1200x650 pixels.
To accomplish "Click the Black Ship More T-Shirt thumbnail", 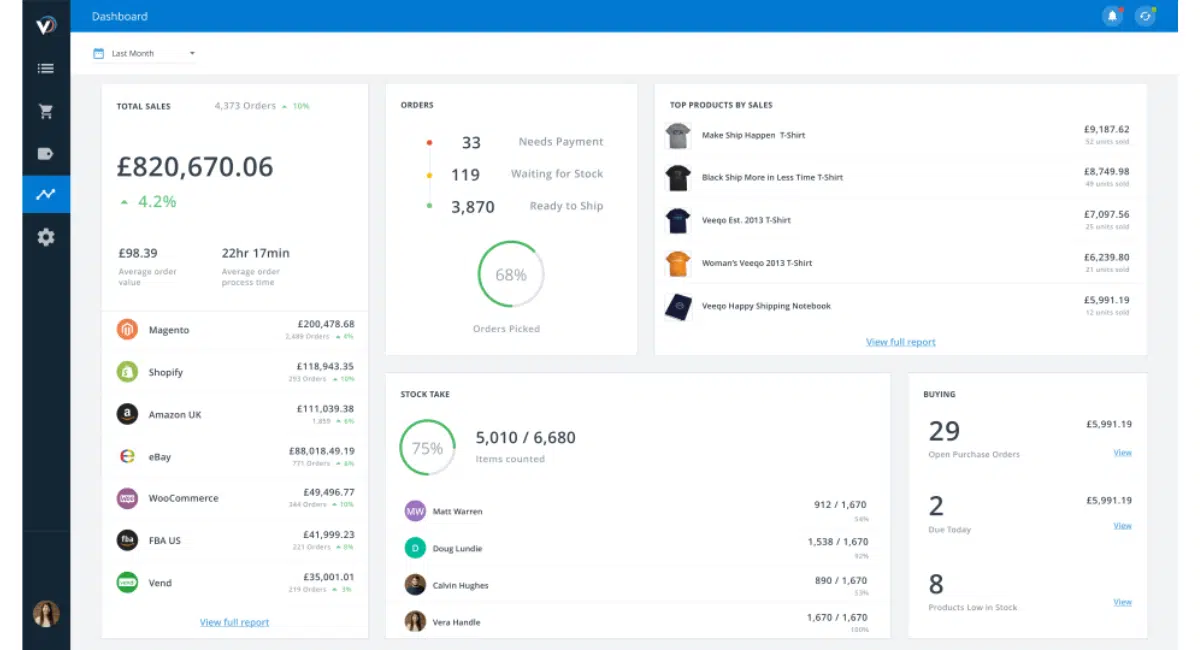I will pyautogui.click(x=678, y=178).
